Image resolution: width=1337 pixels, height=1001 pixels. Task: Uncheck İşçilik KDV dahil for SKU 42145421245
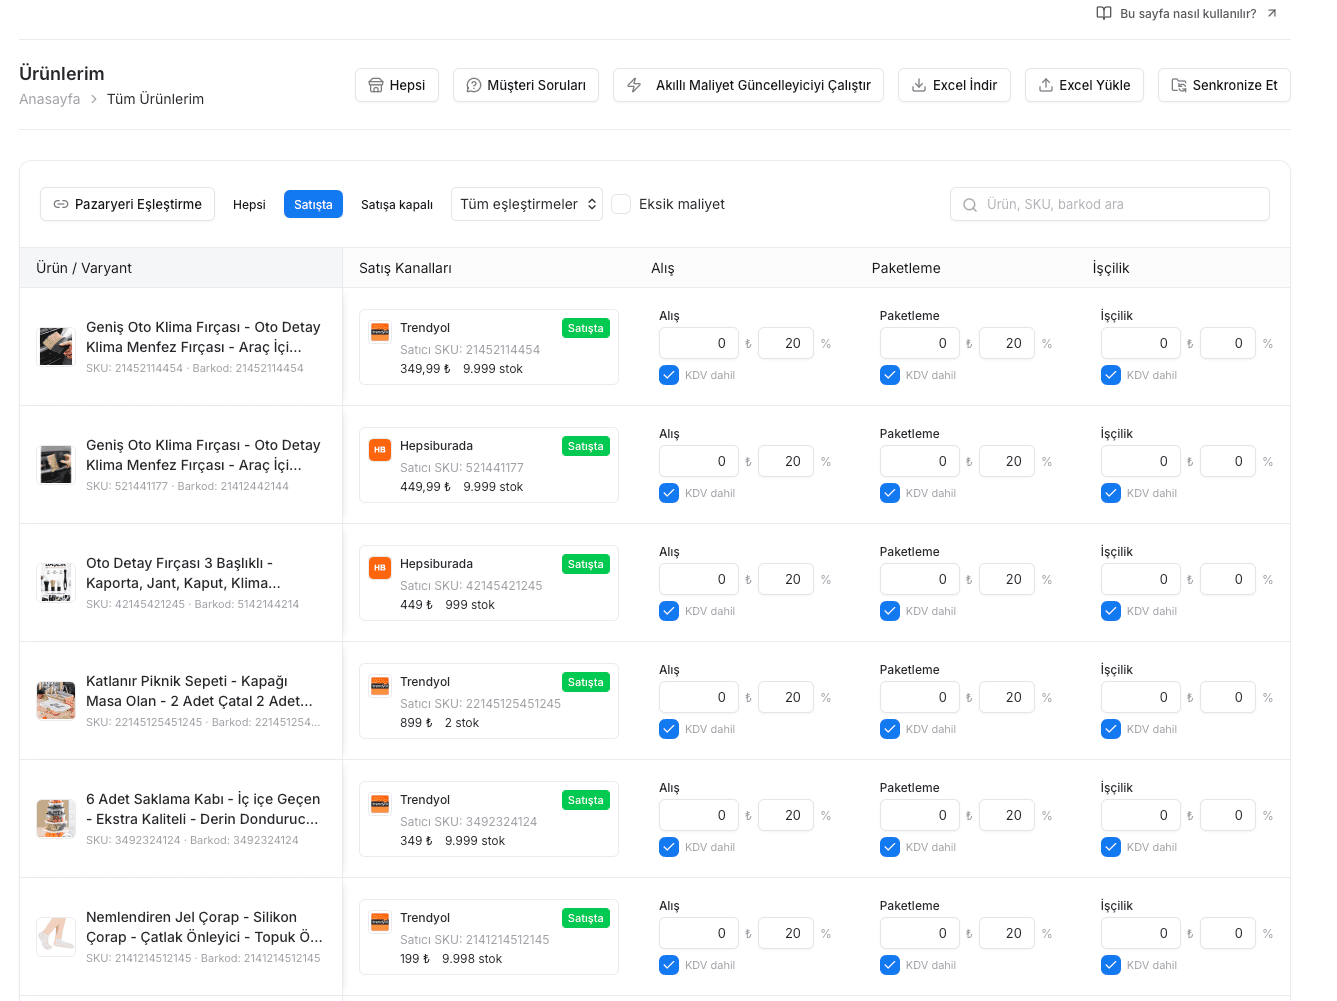pyautogui.click(x=1111, y=611)
